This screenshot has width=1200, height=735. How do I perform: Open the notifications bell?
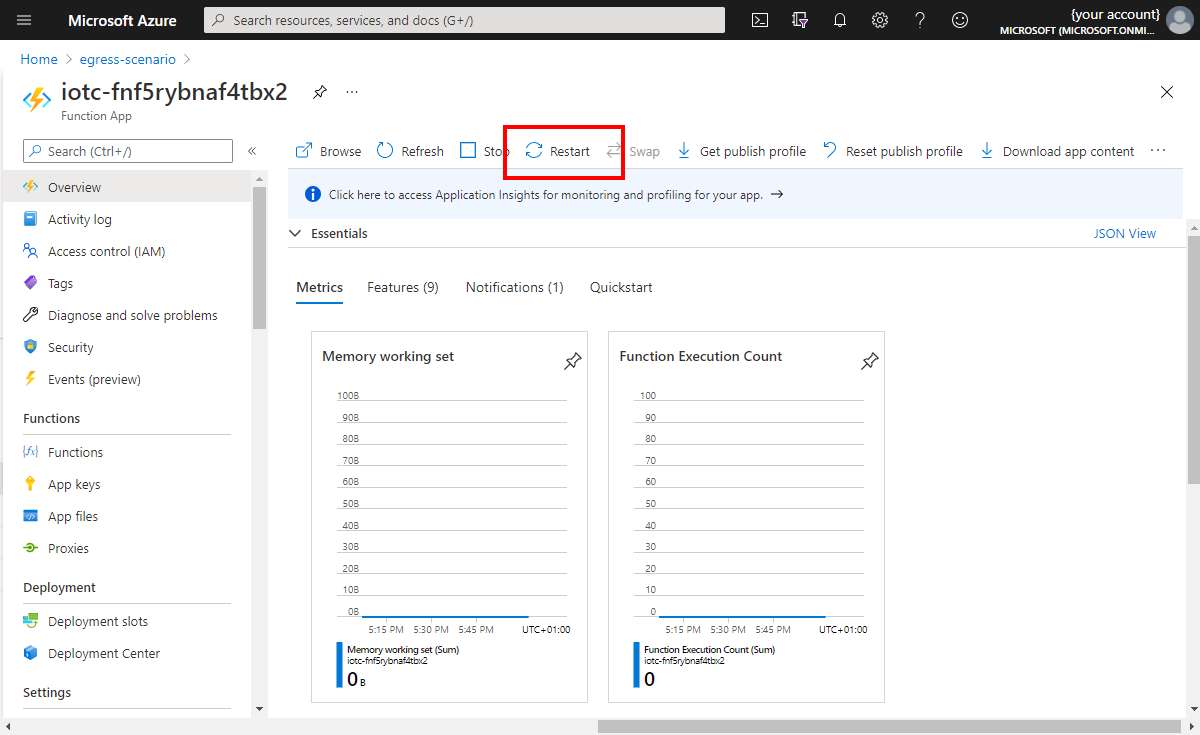[840, 20]
